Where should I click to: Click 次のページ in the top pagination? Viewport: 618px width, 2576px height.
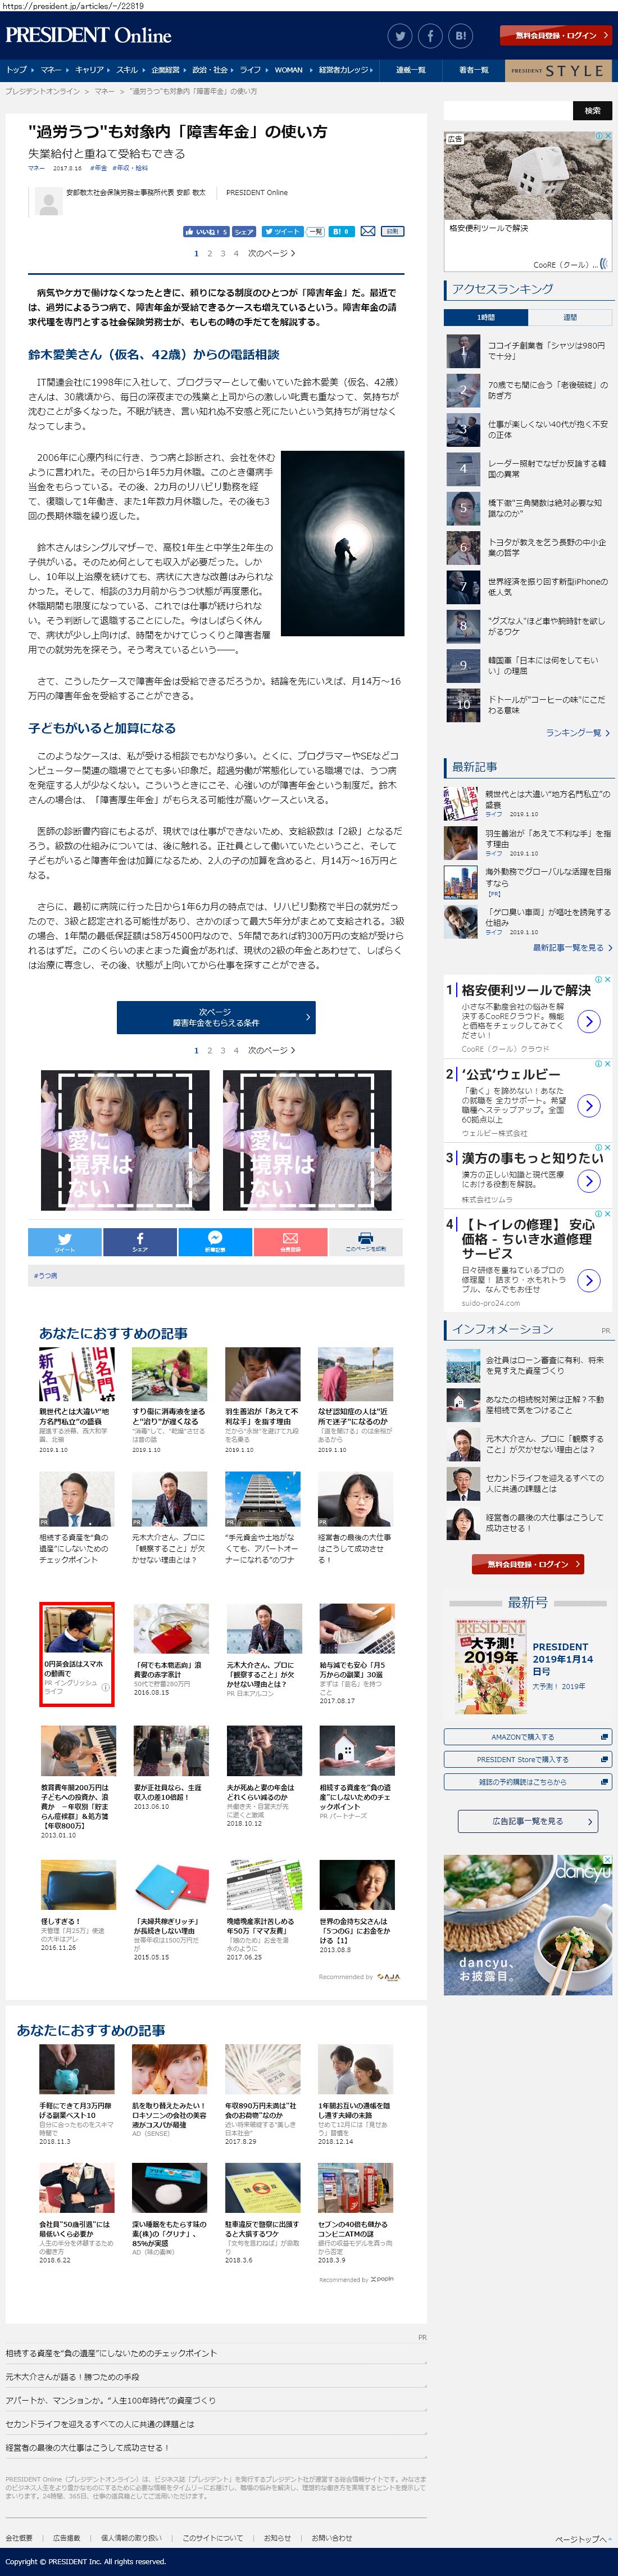pyautogui.click(x=271, y=254)
